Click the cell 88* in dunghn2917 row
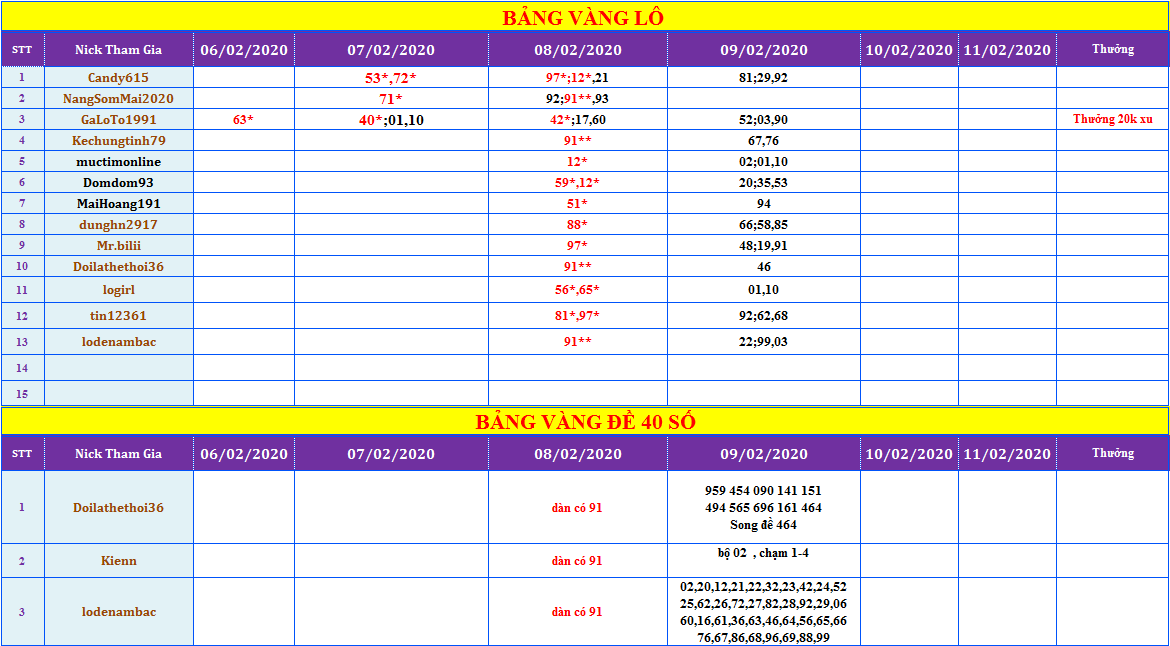This screenshot has width=1170, height=646. click(x=578, y=224)
